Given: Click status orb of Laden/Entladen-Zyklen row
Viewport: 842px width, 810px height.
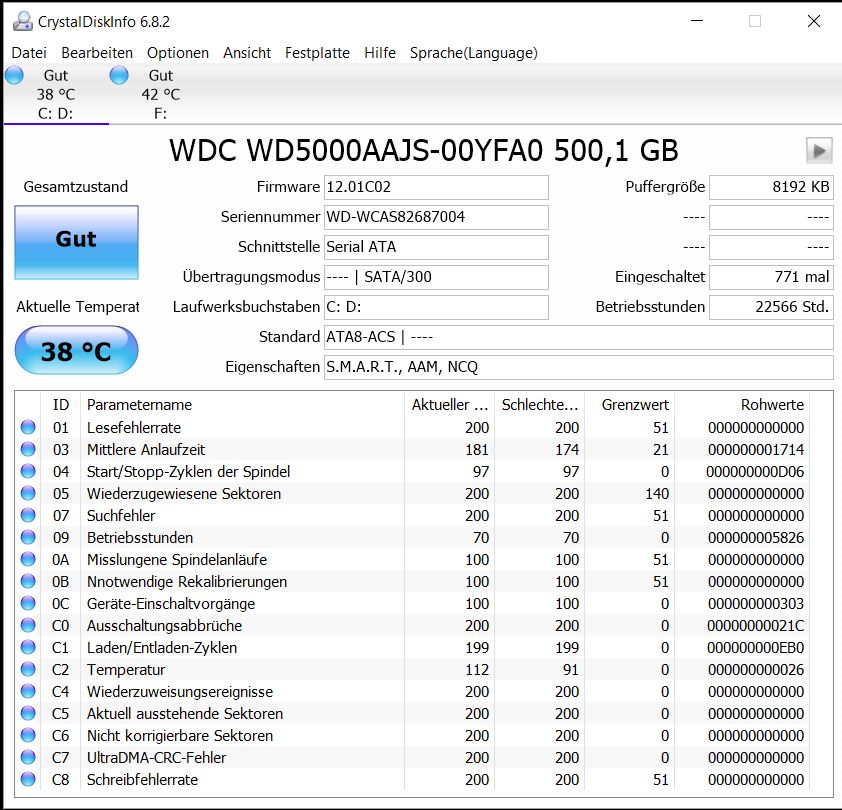Looking at the screenshot, I should click(28, 648).
